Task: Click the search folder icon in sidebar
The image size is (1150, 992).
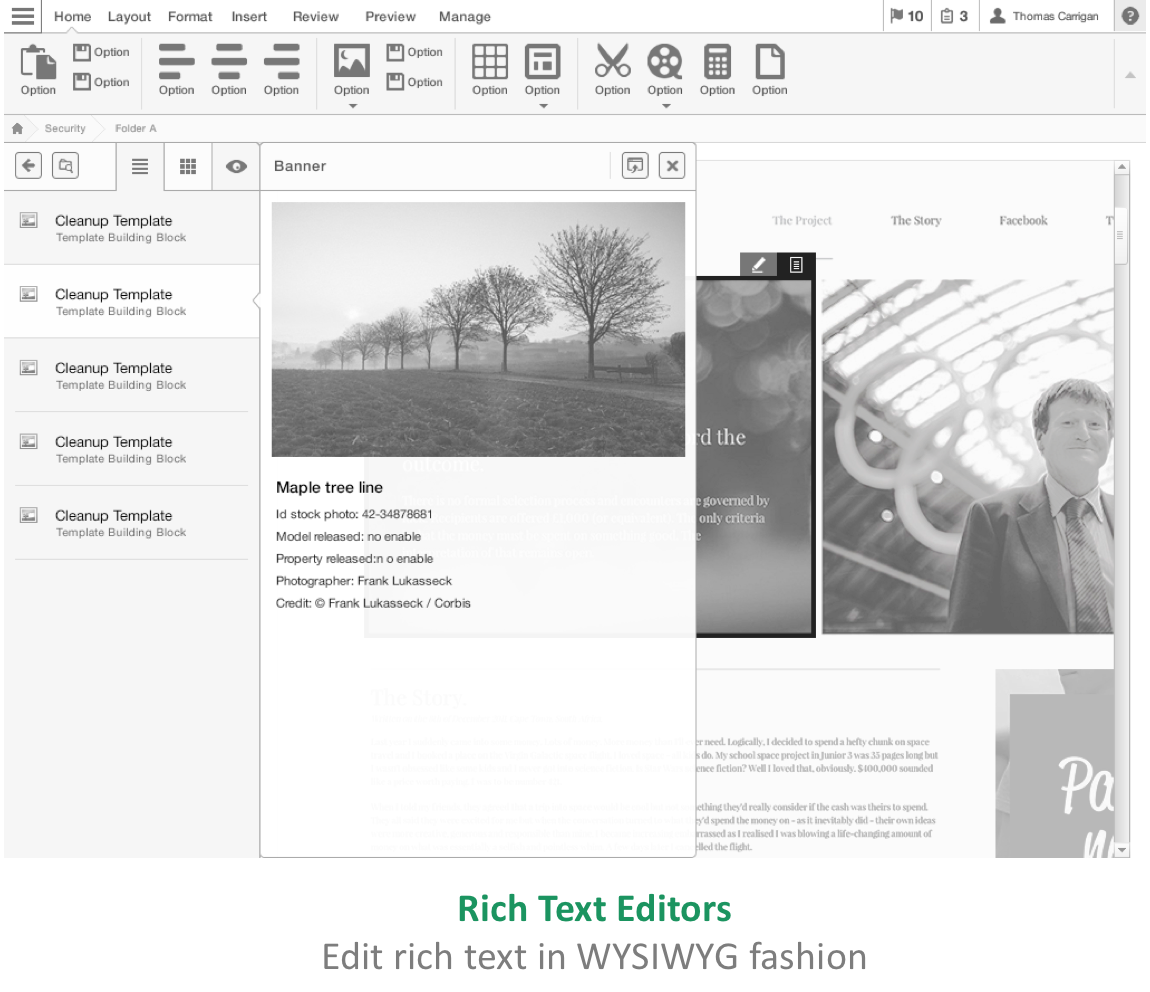Action: 66,166
